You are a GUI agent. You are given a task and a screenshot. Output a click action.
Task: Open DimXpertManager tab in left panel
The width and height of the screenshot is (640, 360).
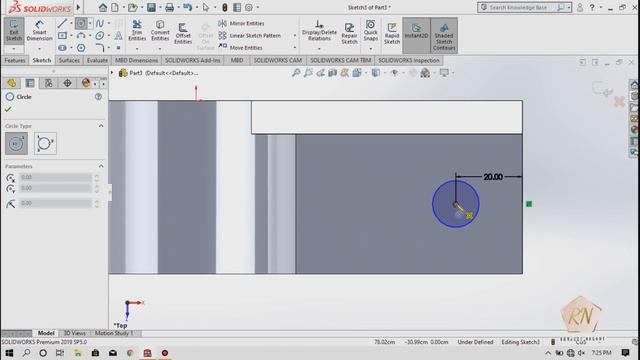(x=67, y=83)
